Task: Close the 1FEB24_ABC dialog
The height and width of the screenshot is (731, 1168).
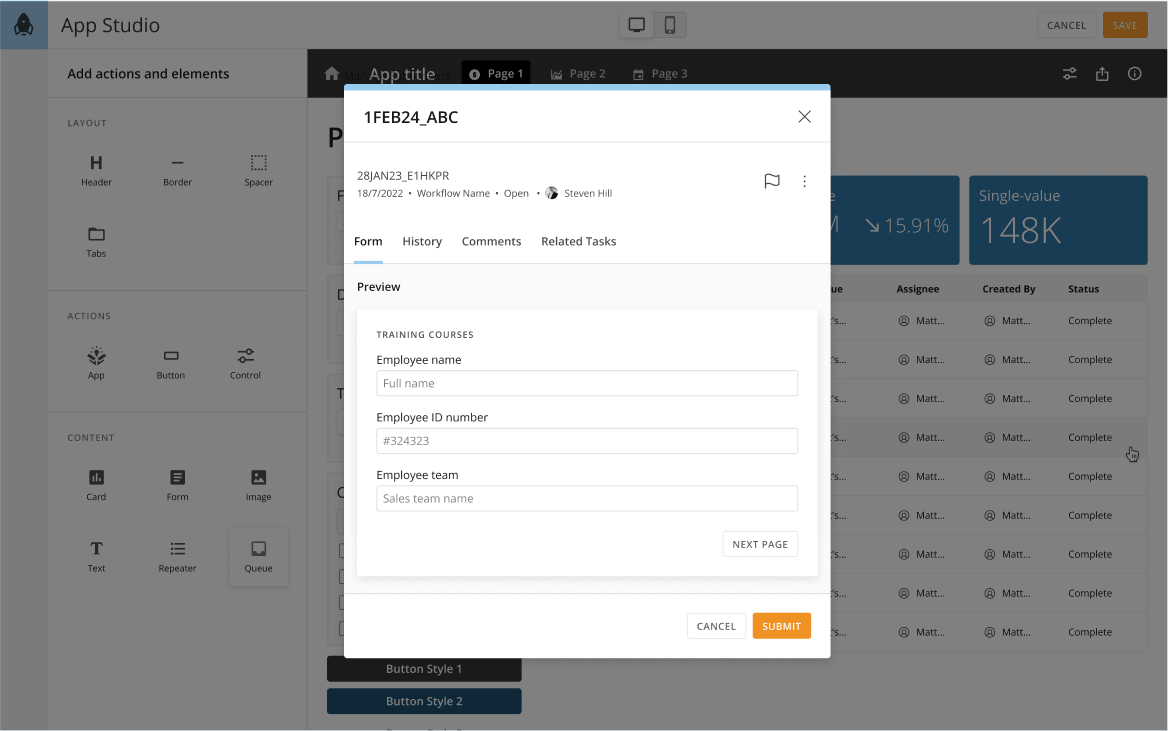Action: tap(804, 116)
